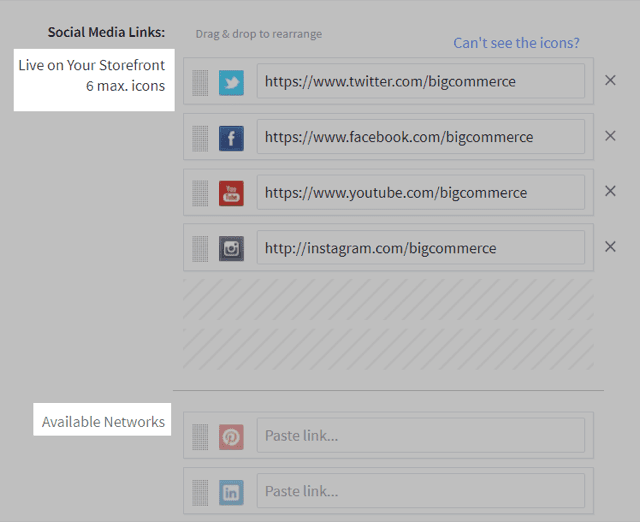The width and height of the screenshot is (640, 522).
Task: Grab the YouTube row drag handle
Action: (x=200, y=193)
